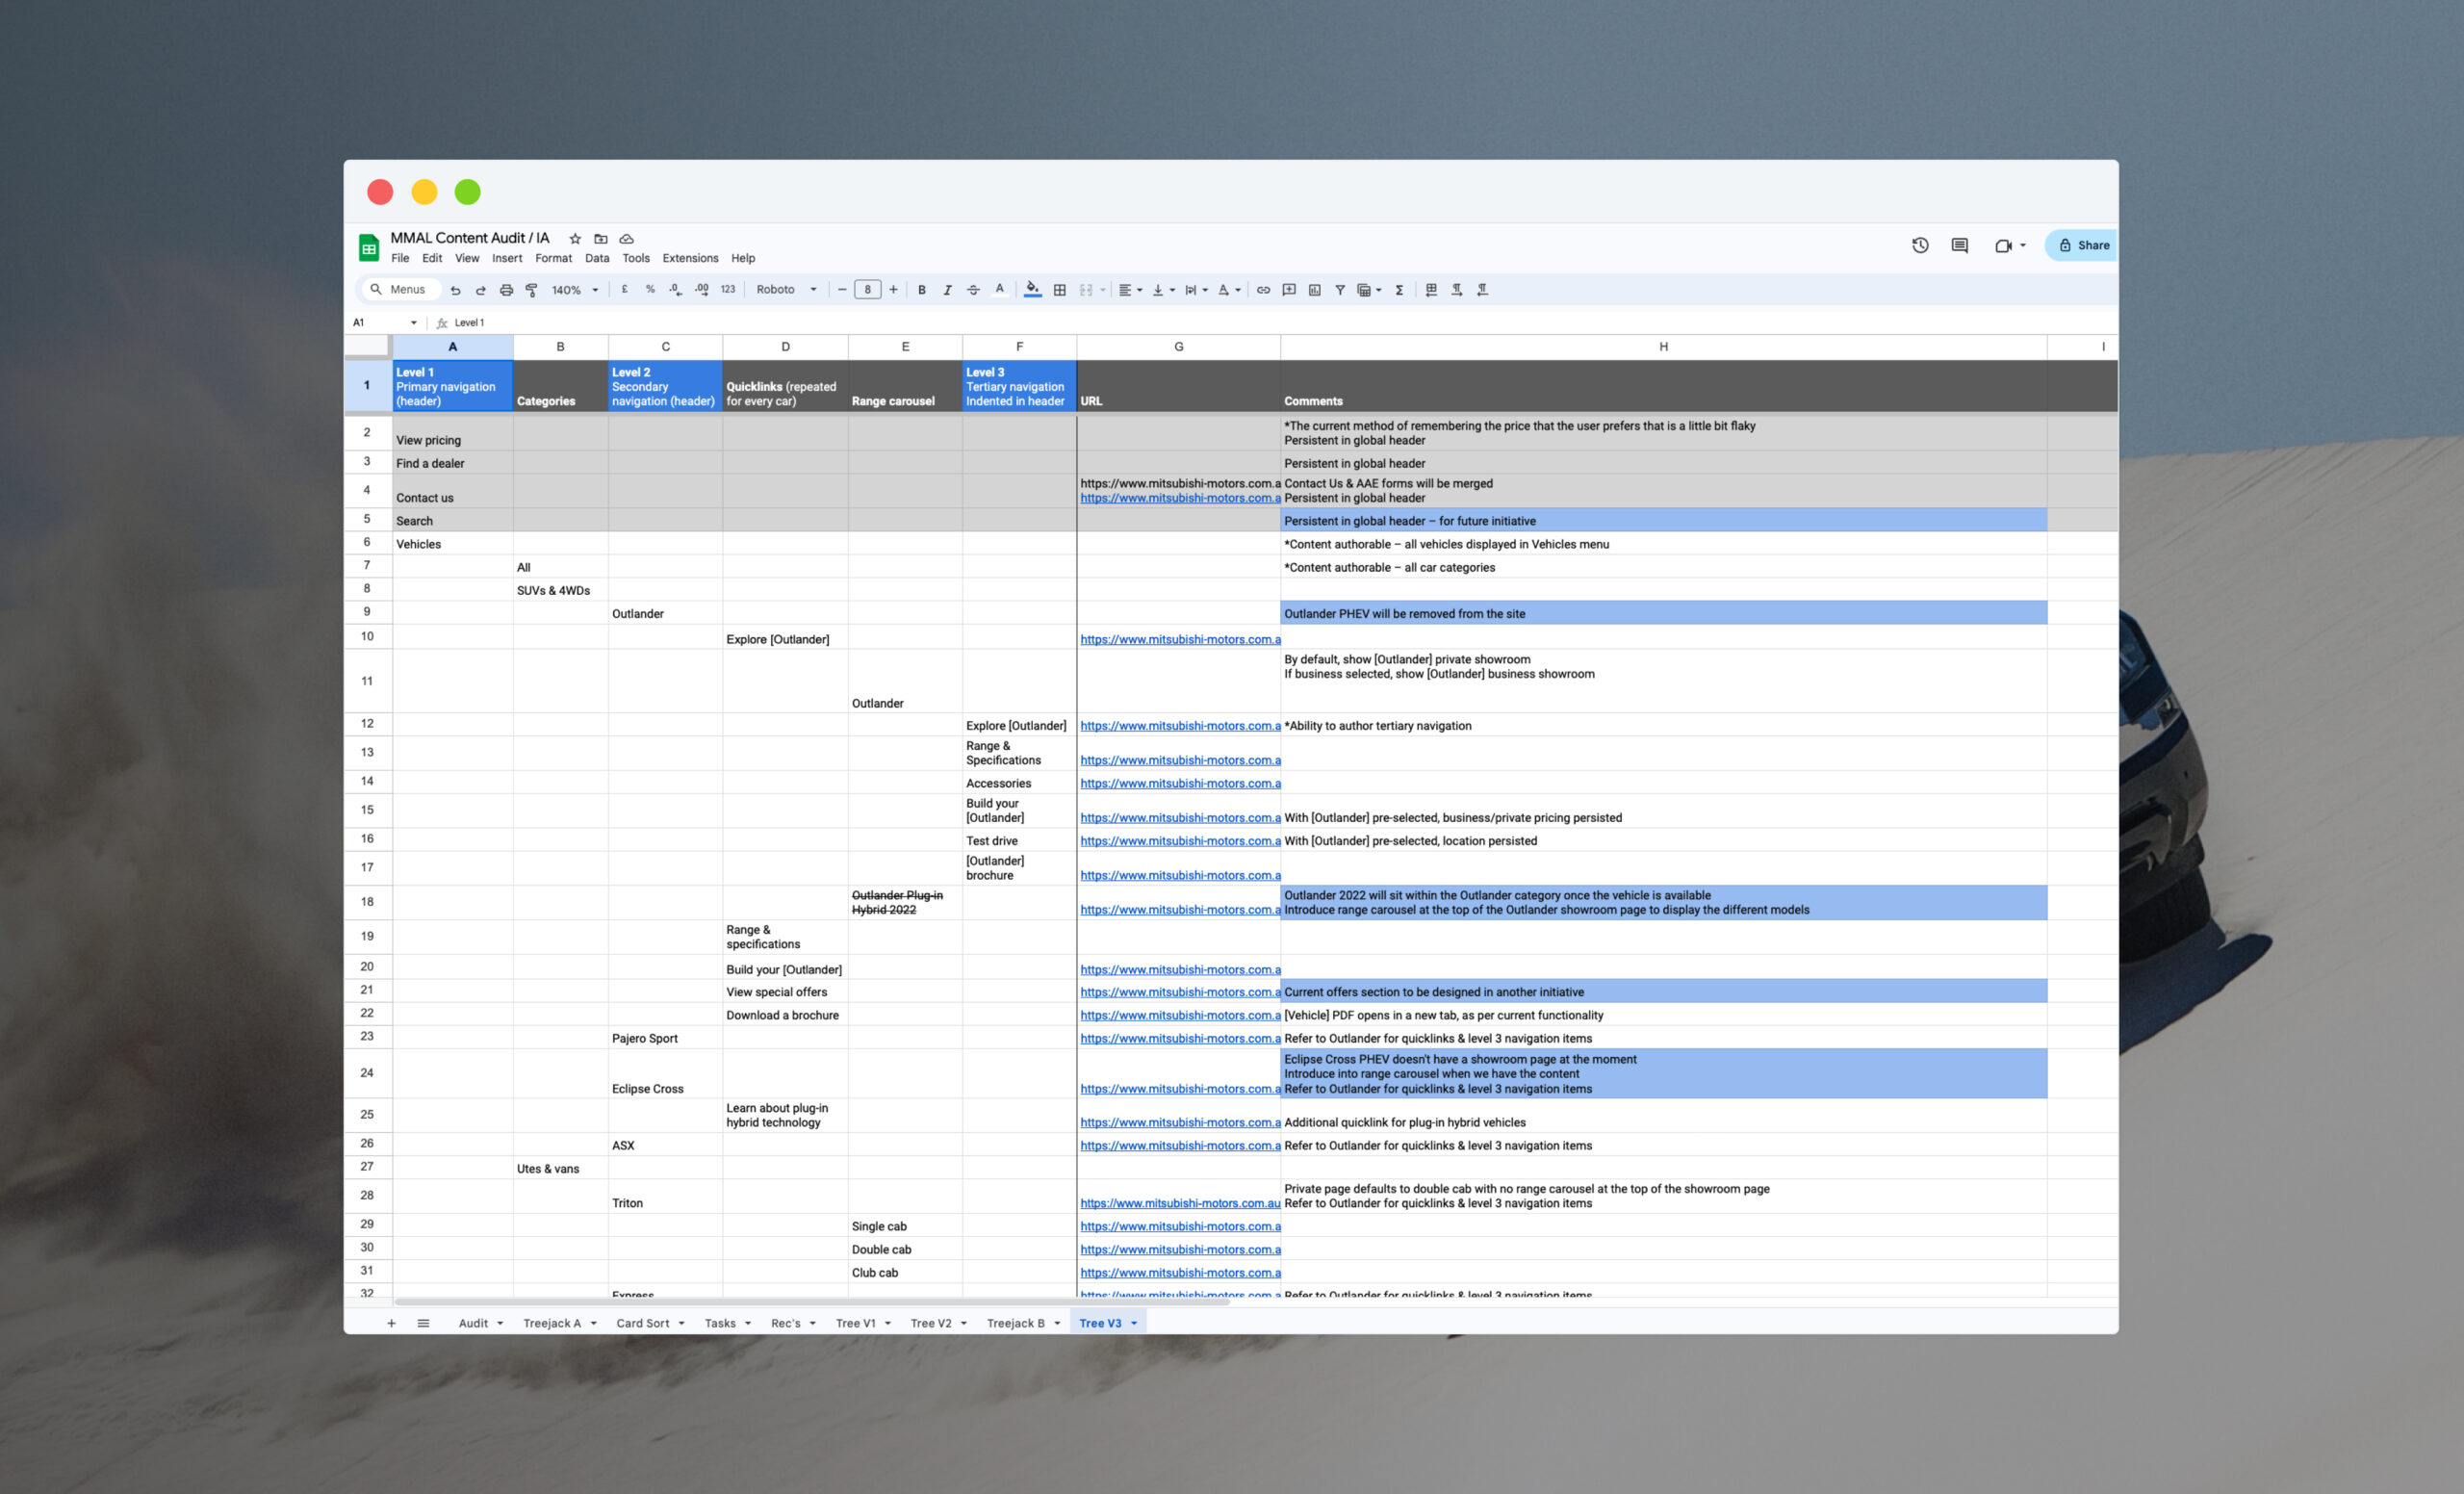Switch to the Audit sheet tab
The image size is (2464, 1494).
(480, 1323)
